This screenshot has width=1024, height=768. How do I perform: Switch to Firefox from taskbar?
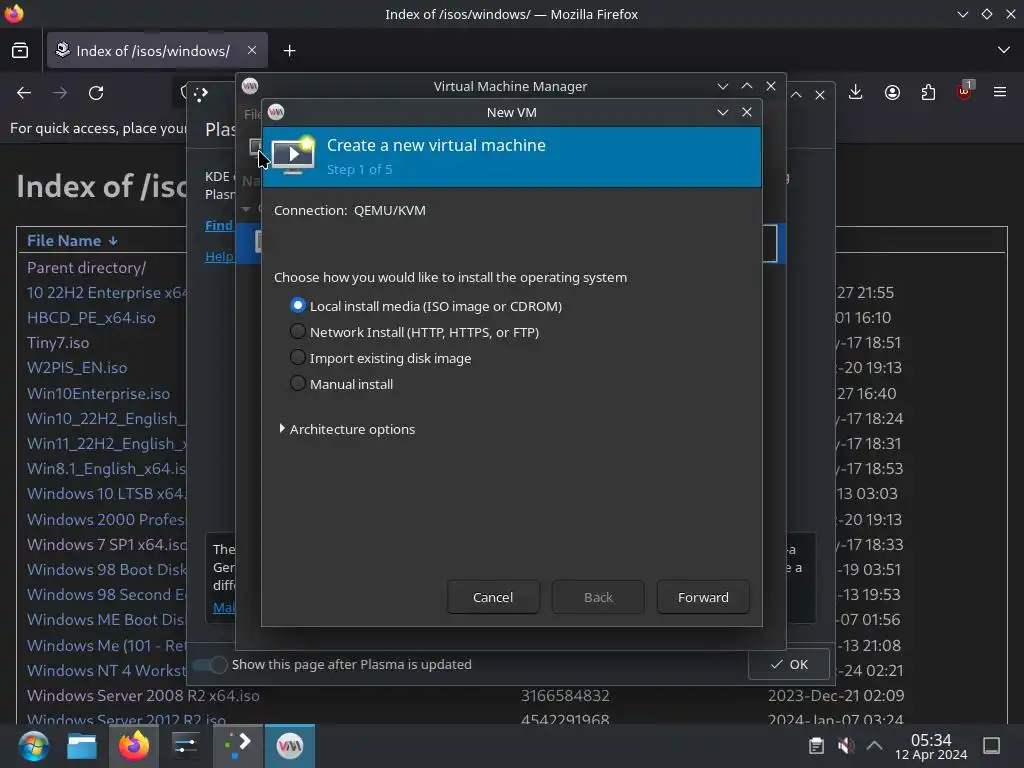(x=133, y=746)
